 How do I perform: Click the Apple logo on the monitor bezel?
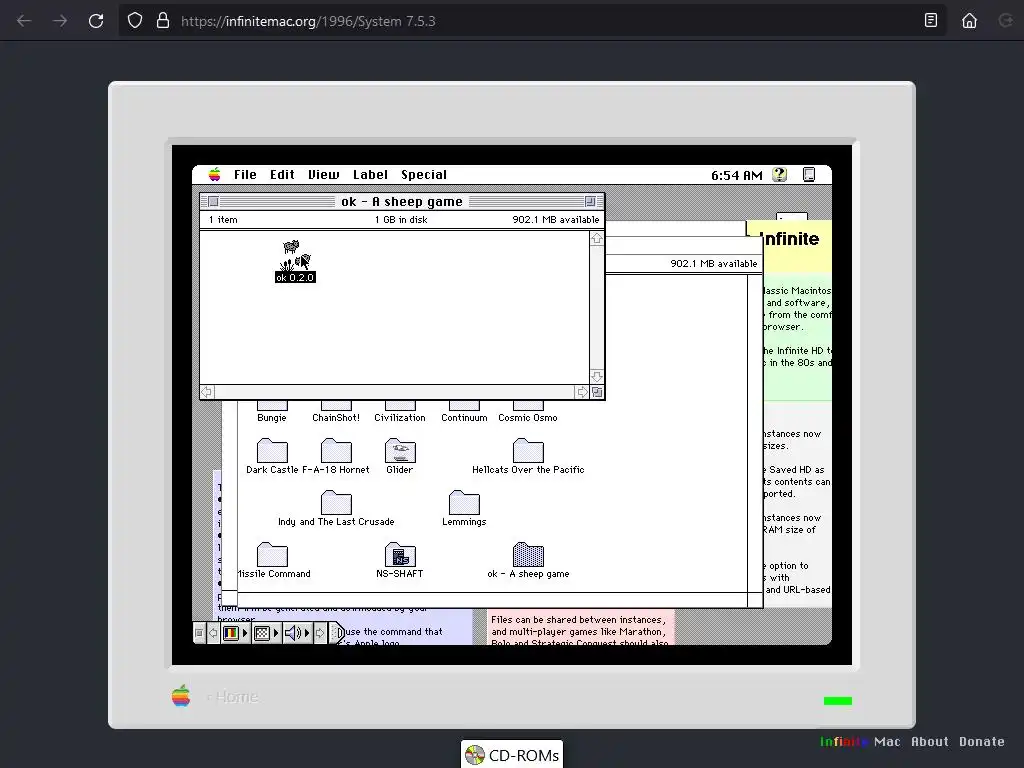point(181,696)
